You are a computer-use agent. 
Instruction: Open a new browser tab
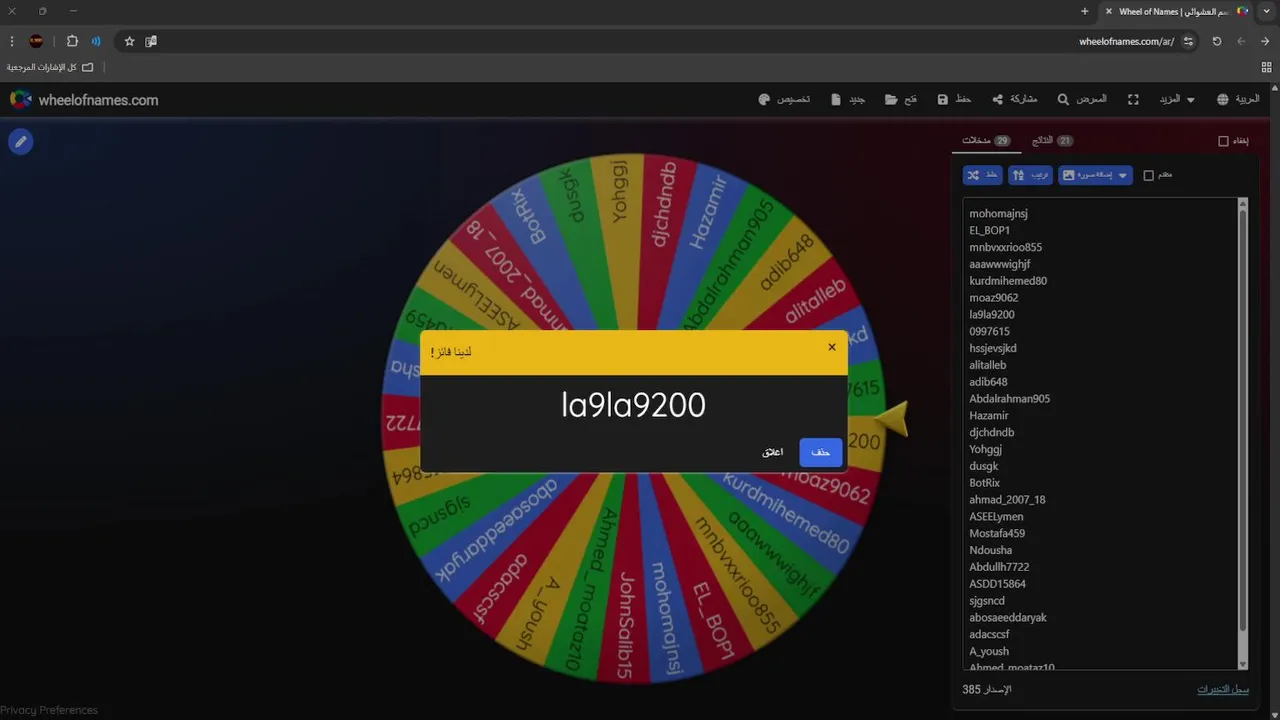[1084, 11]
